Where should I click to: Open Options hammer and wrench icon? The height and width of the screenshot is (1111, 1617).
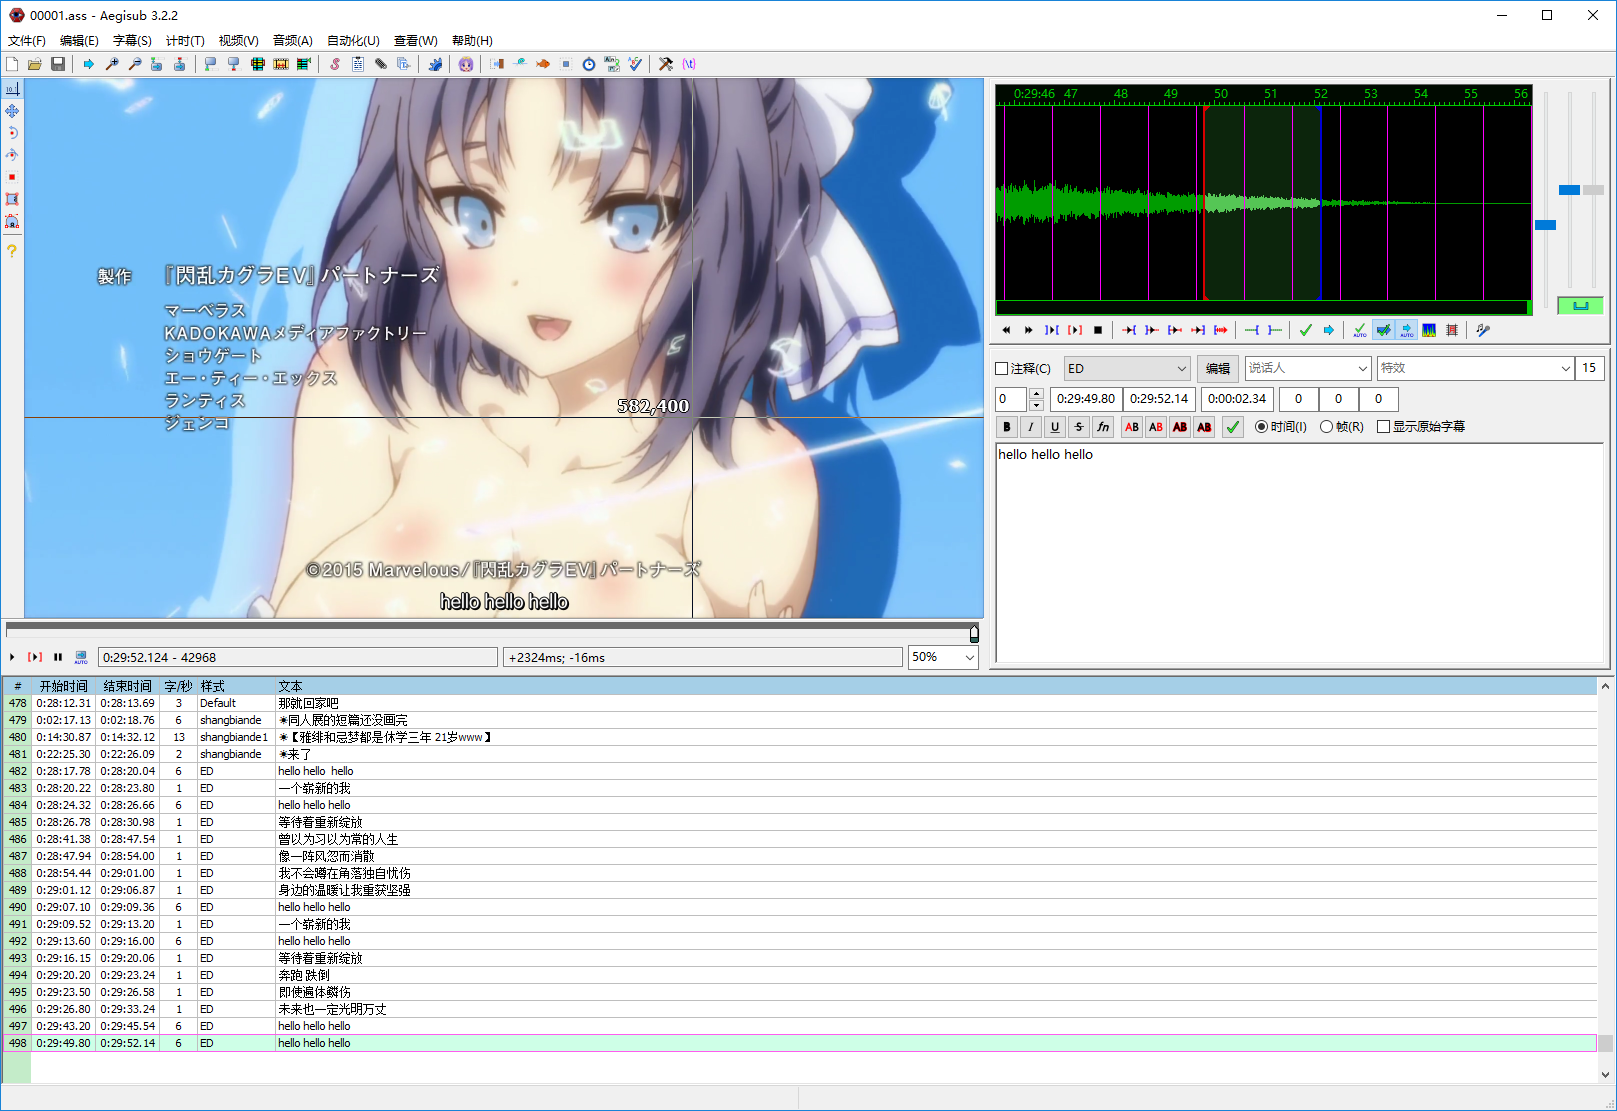pos(666,64)
